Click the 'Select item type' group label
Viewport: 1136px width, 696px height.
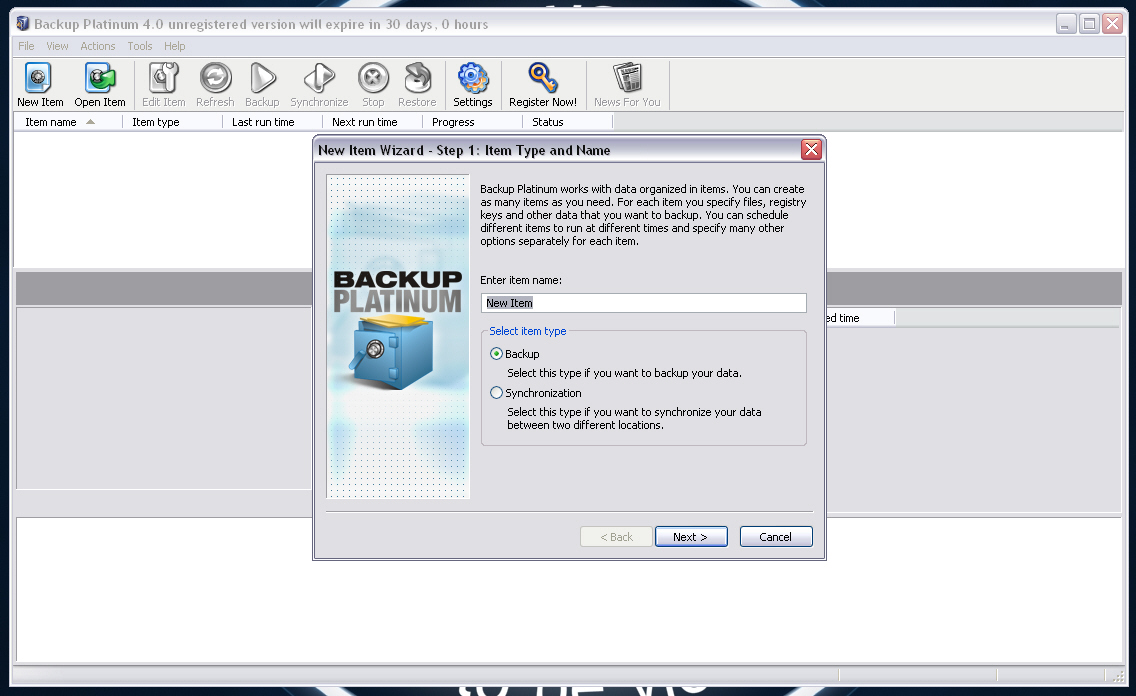(527, 331)
